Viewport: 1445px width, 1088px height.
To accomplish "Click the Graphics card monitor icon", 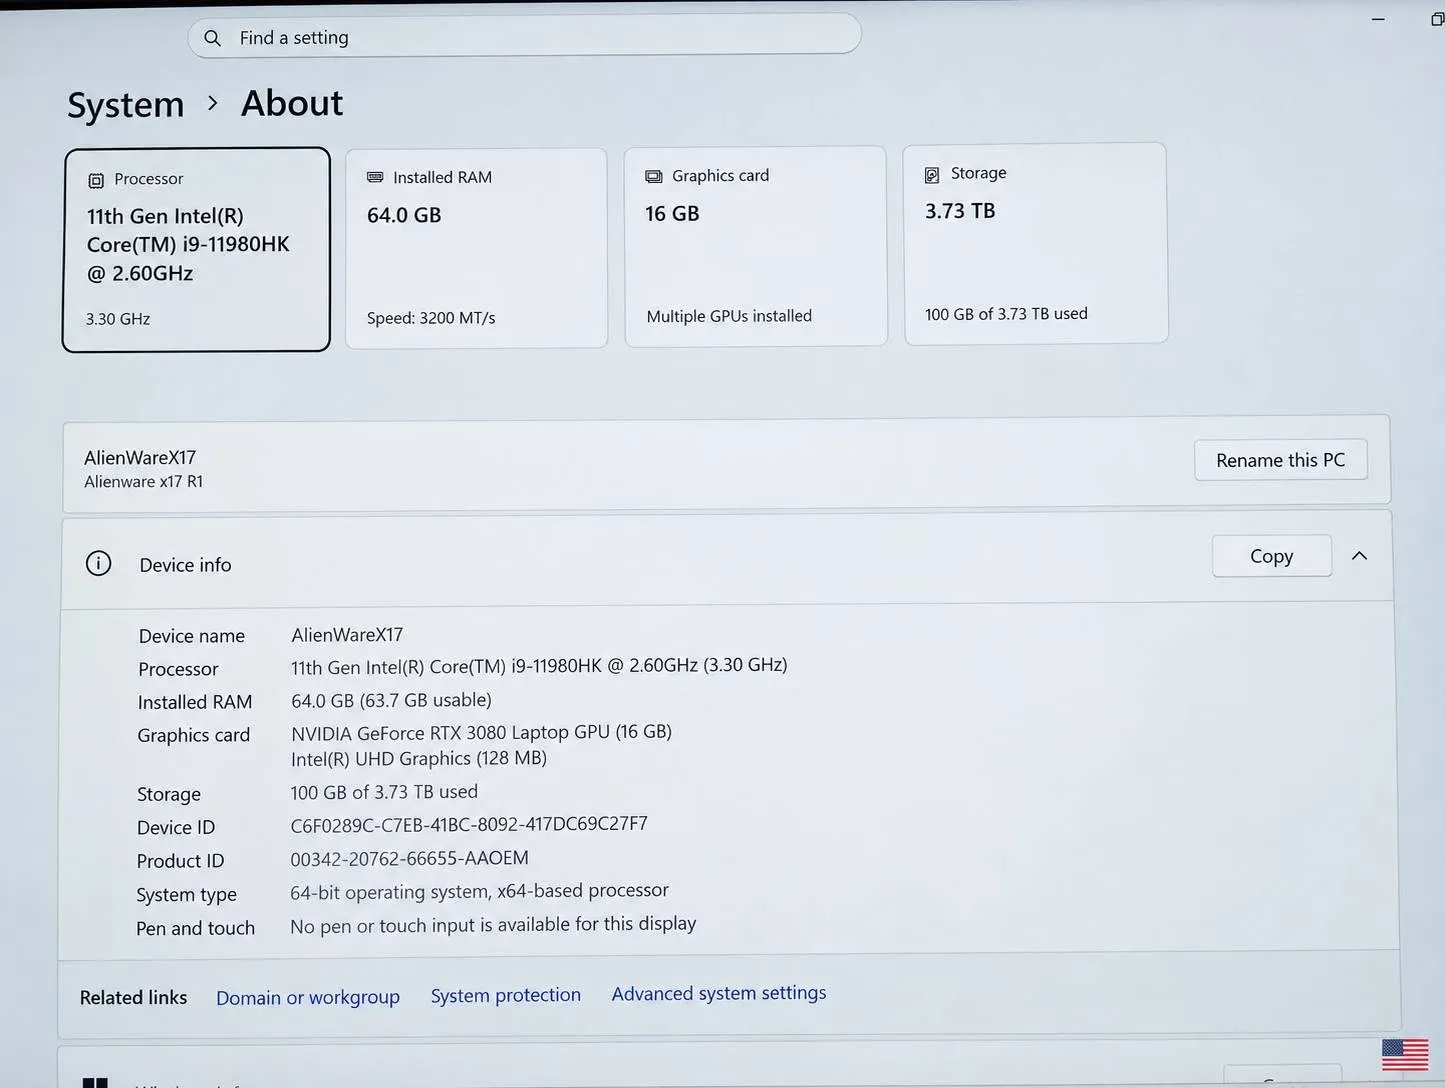I will click(x=654, y=176).
